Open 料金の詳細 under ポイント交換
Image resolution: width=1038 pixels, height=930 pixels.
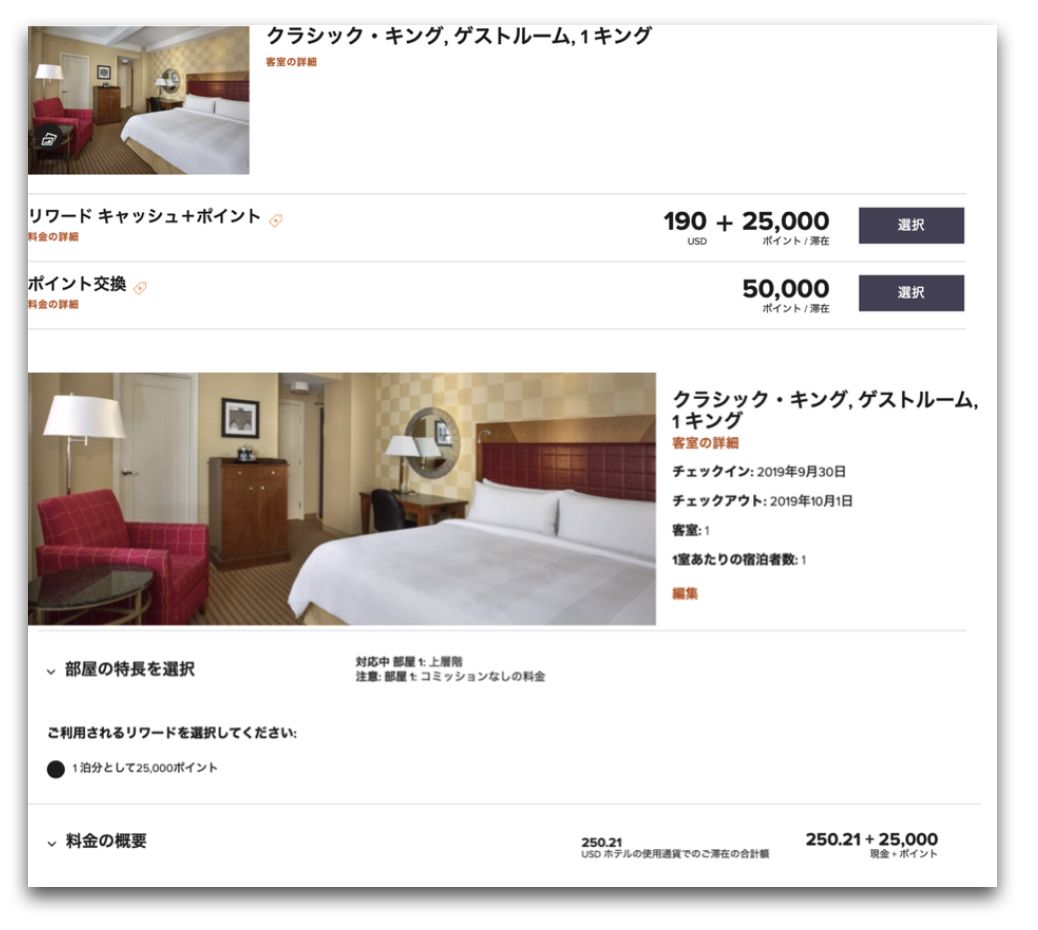53,304
